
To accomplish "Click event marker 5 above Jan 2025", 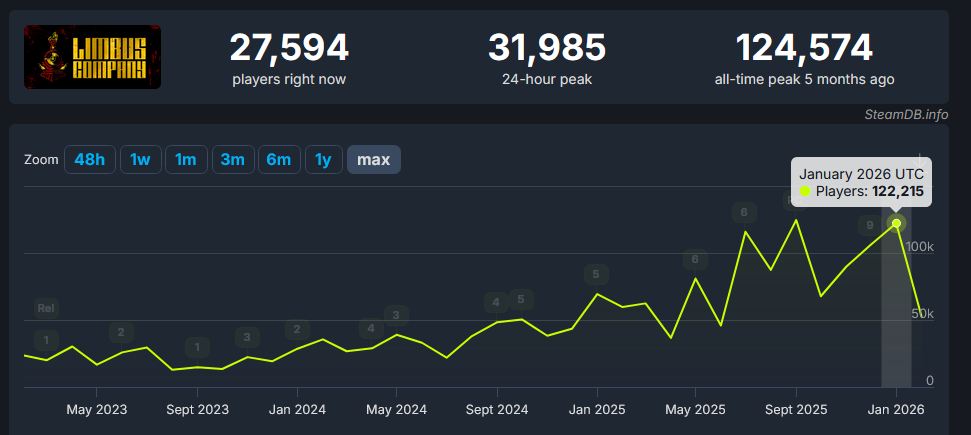I will pyautogui.click(x=596, y=274).
